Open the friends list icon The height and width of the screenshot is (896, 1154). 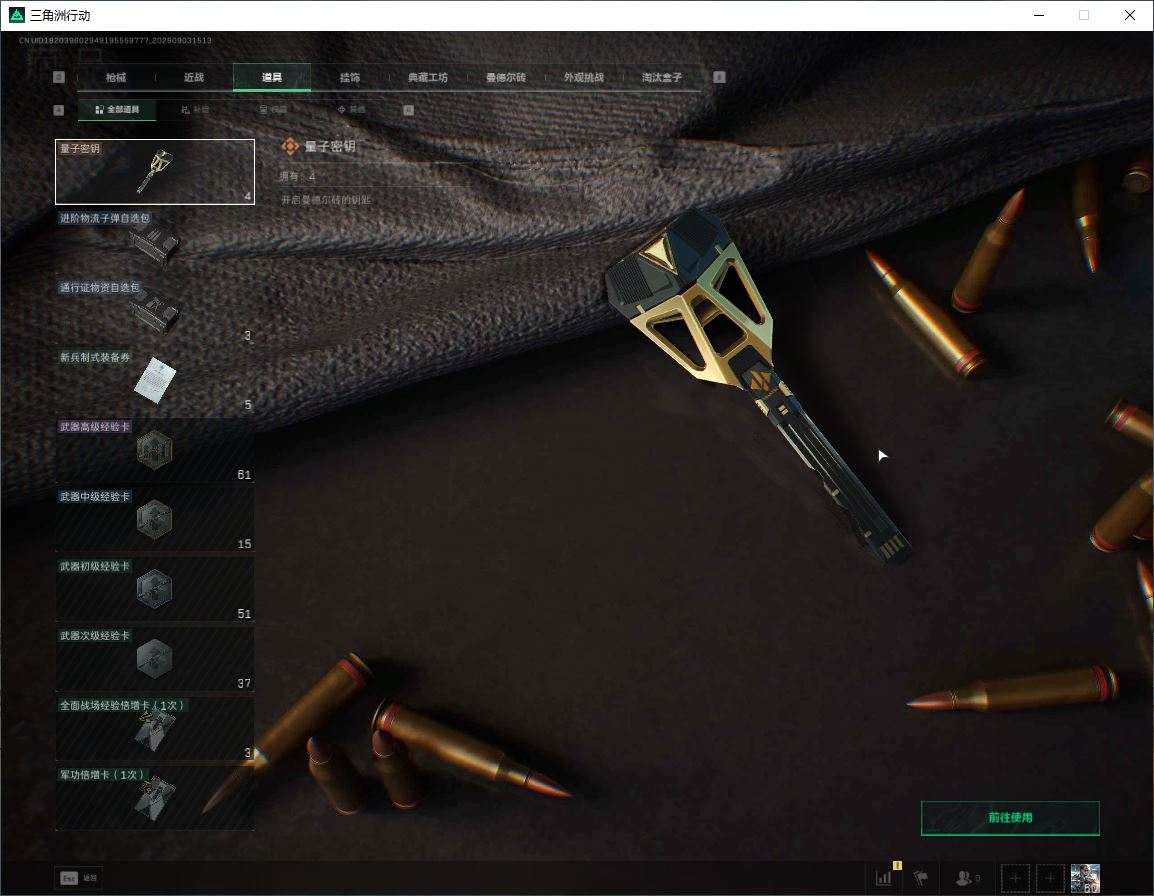click(966, 878)
